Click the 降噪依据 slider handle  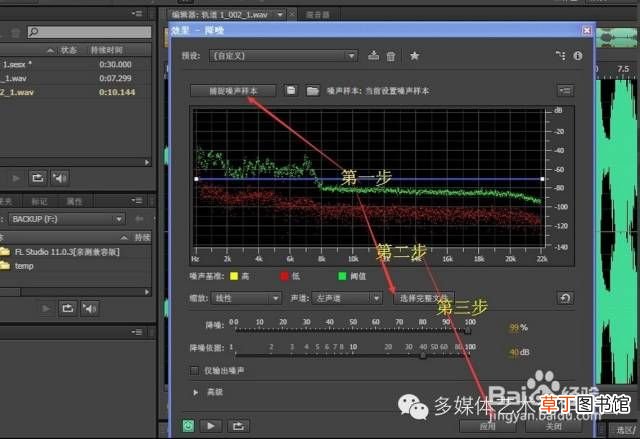pos(423,355)
